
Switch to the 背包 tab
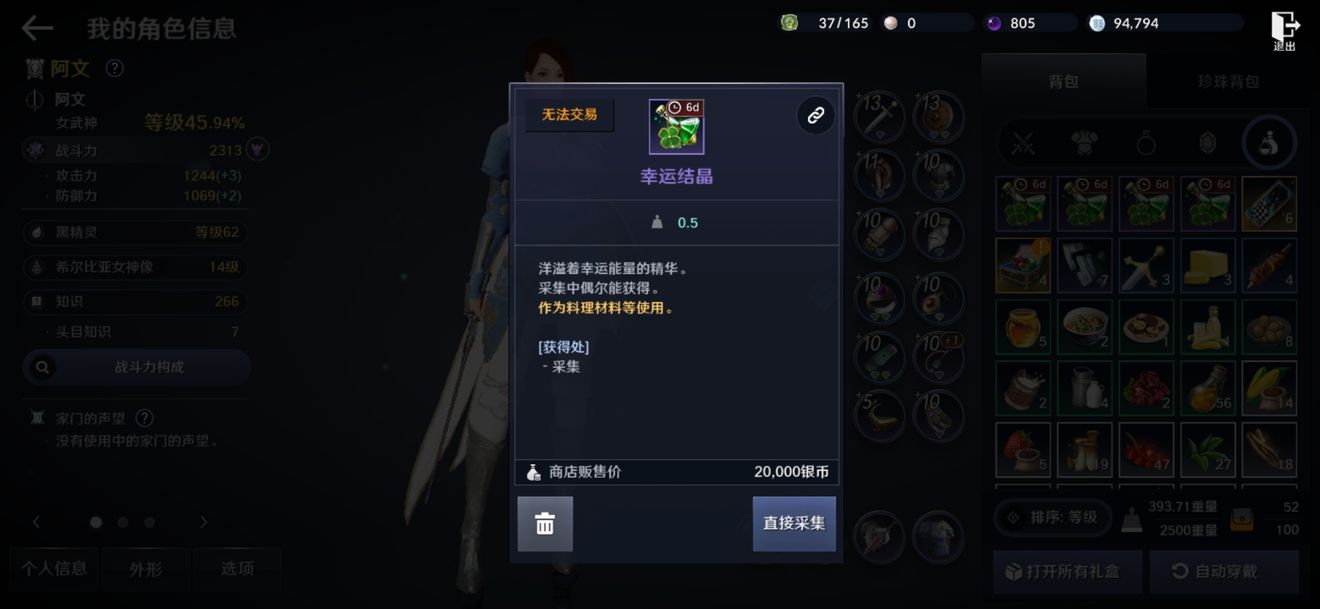point(1064,81)
